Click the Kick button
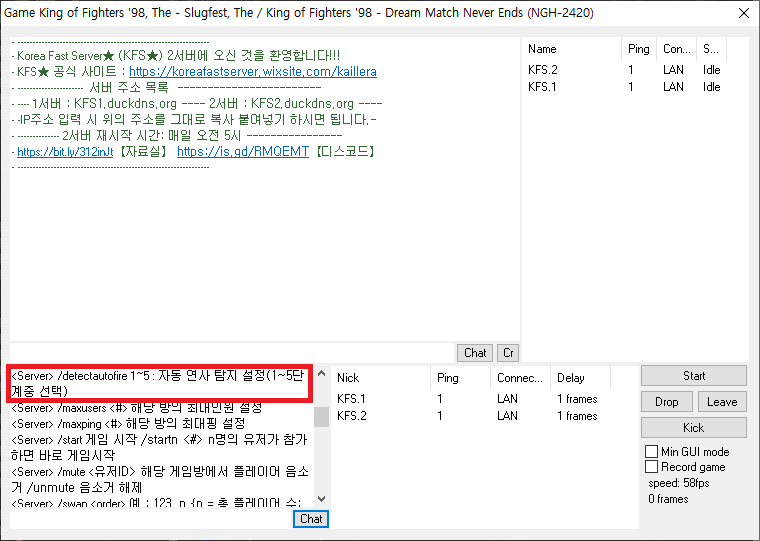 (x=694, y=428)
